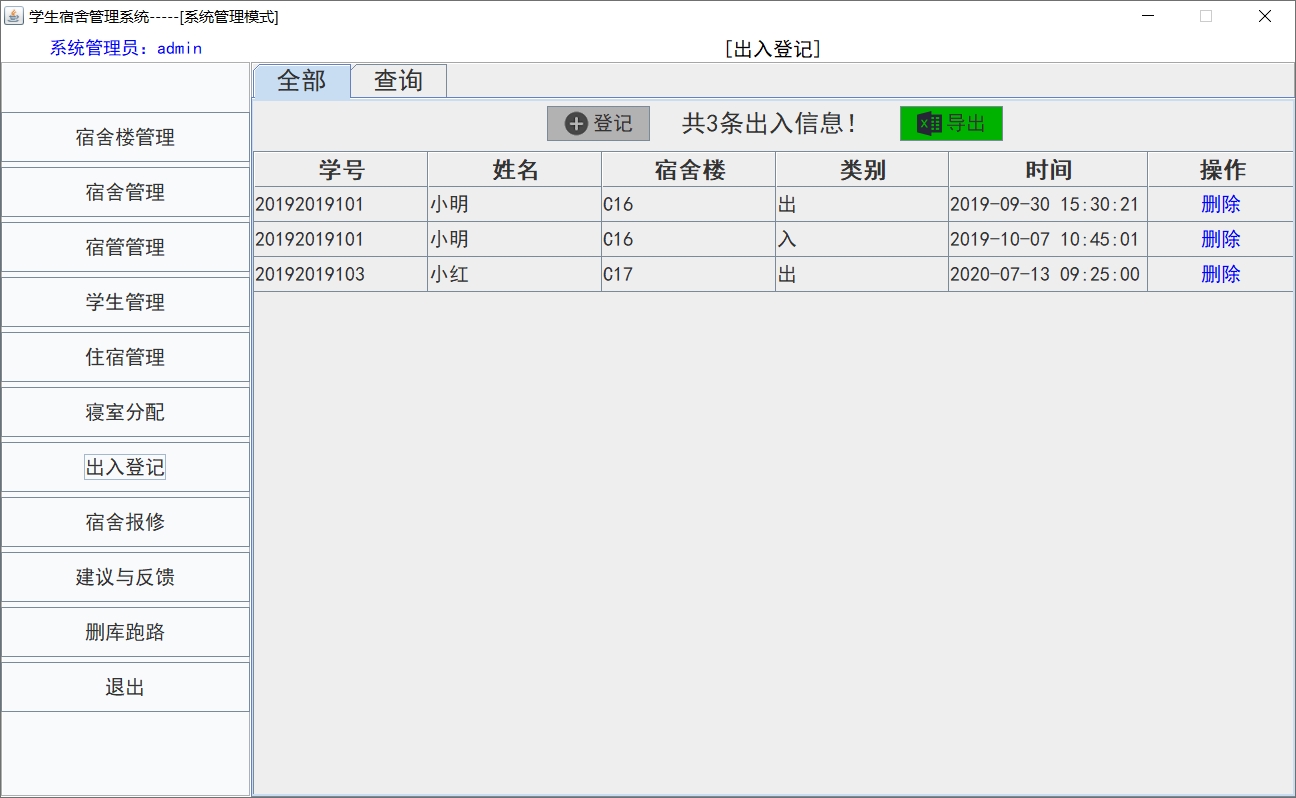The image size is (1296, 798).
Task: Open 学生管理 in the sidebar
Action: pyautogui.click(x=125, y=302)
